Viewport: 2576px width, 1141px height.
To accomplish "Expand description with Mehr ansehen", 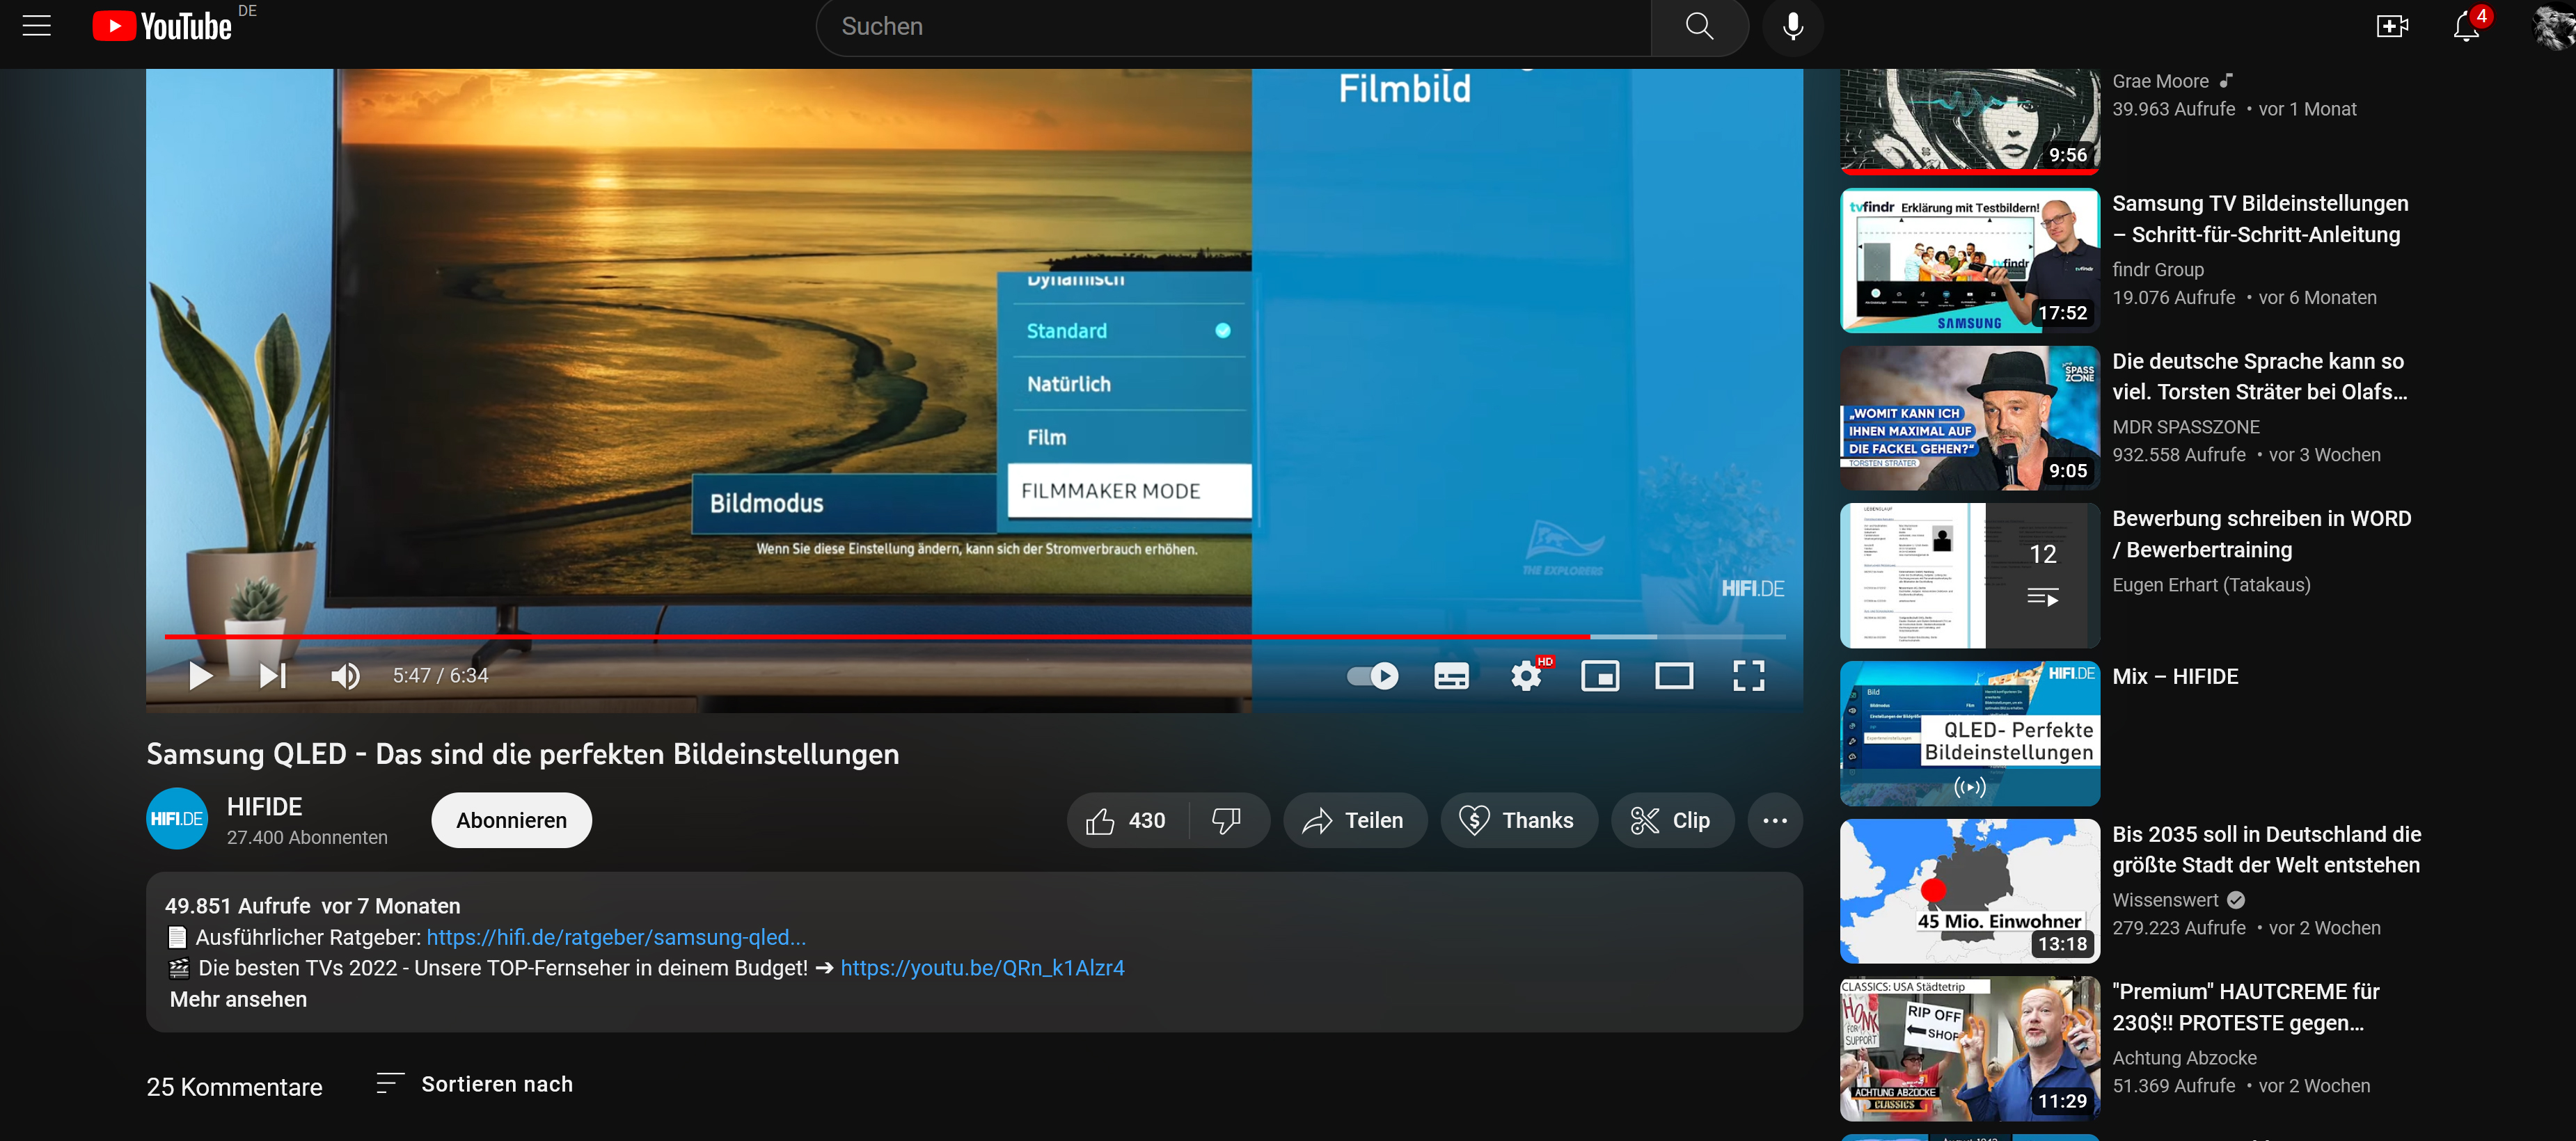I will [x=238, y=999].
